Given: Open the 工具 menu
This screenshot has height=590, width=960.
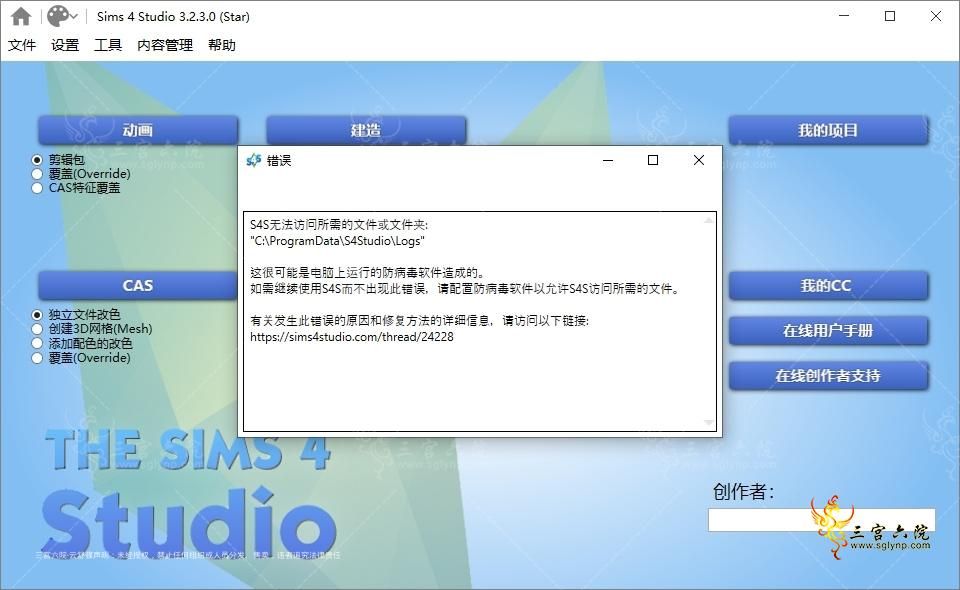Looking at the screenshot, I should (108, 45).
